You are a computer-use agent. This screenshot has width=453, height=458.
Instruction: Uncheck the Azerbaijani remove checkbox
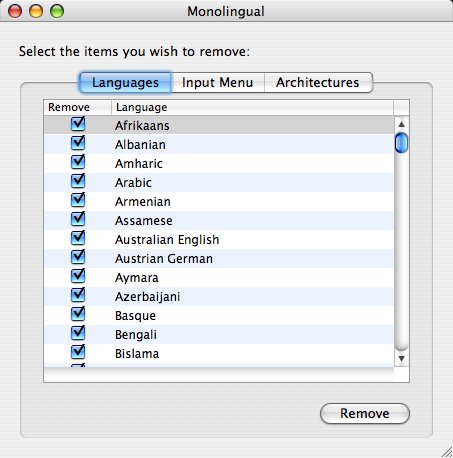tap(78, 296)
